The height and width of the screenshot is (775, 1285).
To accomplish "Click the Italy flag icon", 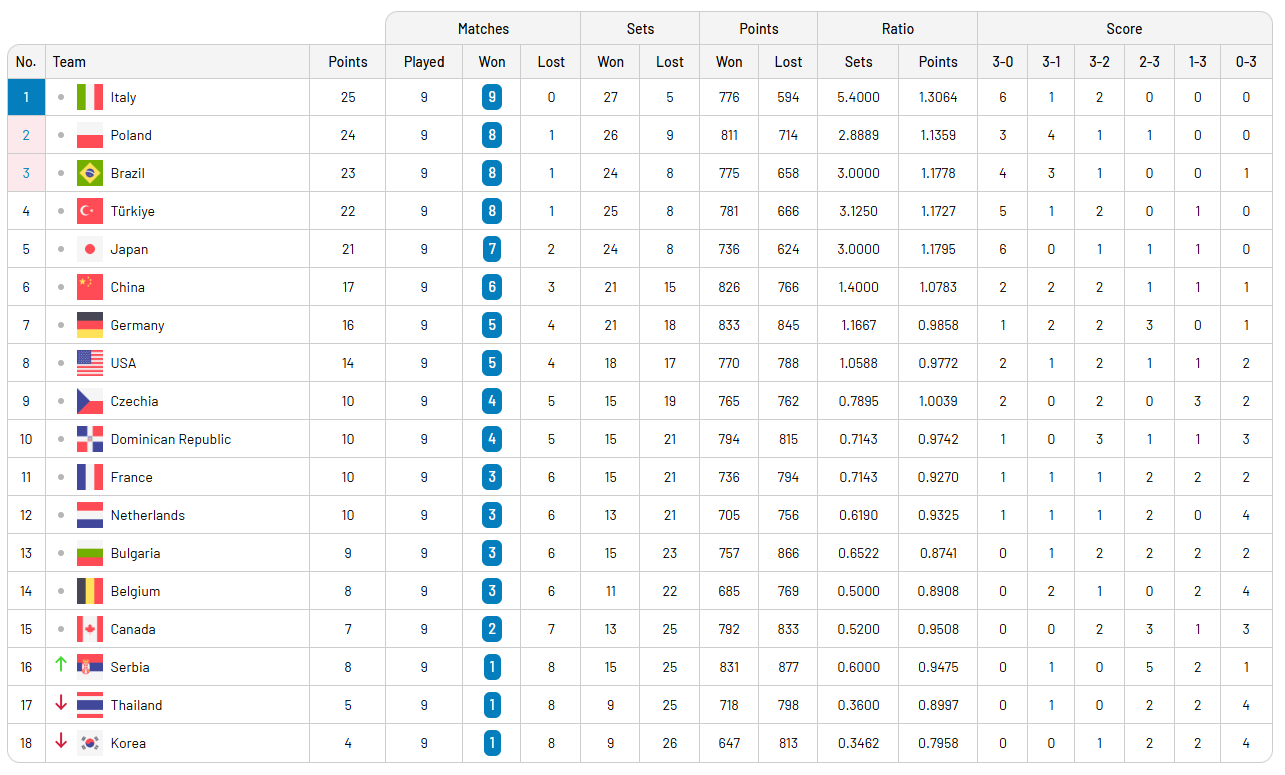I will (90, 97).
